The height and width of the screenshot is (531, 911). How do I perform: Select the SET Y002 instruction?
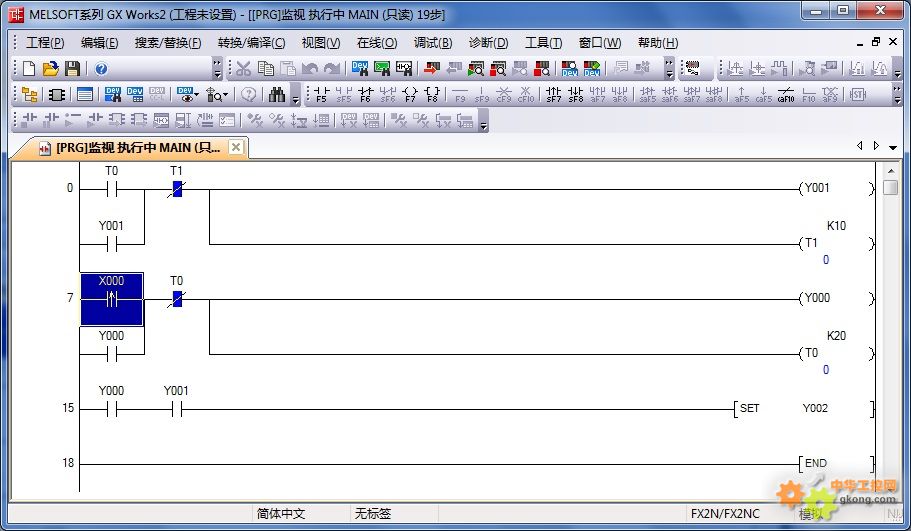click(804, 408)
